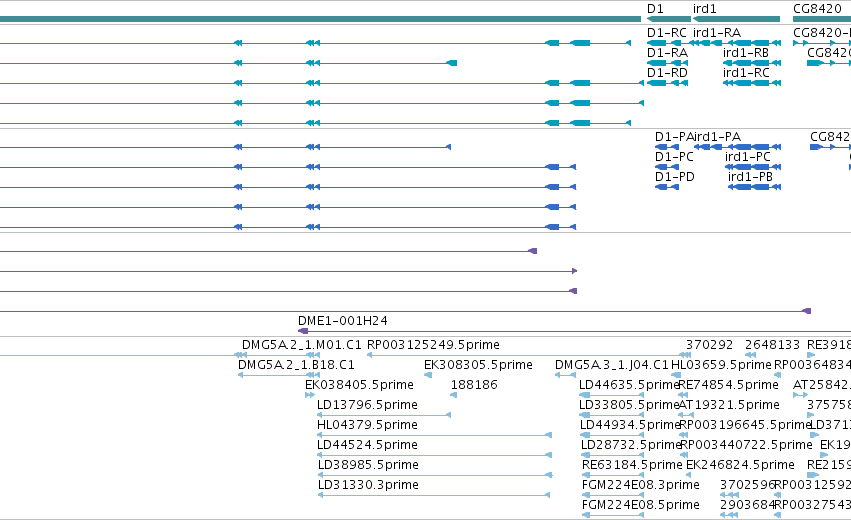851x520 pixels.
Task: Click EST RE74854.5prime
Action: (x=728, y=385)
